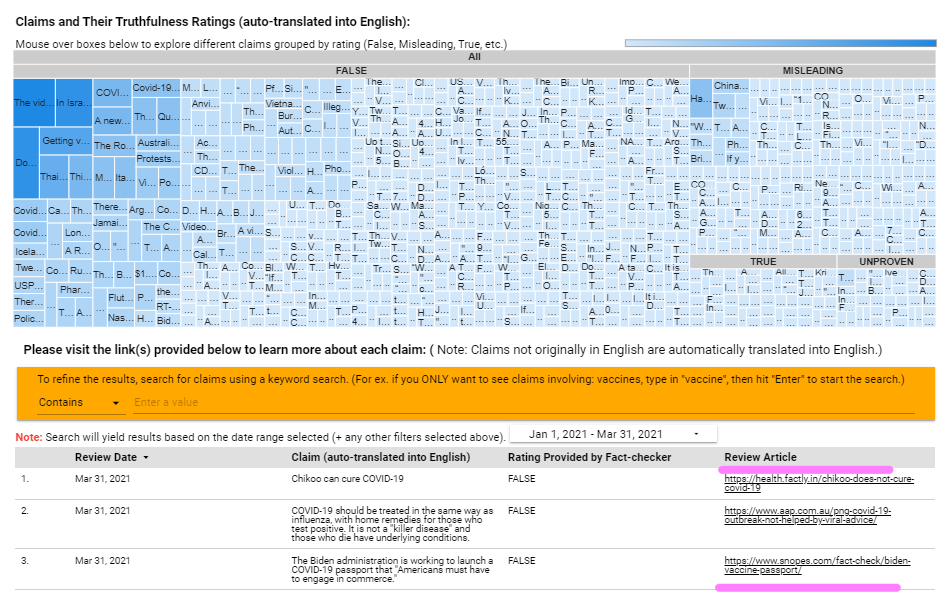Open the Contains filter dropdown
Image resolution: width=947 pixels, height=596 pixels.
coord(80,402)
